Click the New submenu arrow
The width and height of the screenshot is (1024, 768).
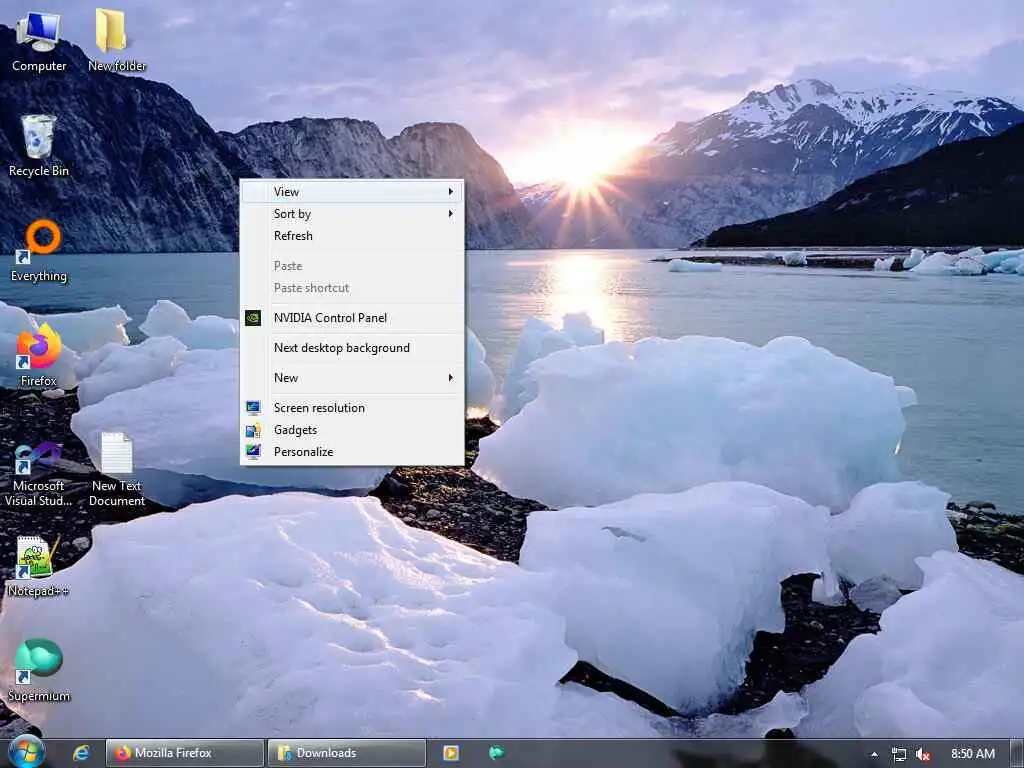coord(451,378)
